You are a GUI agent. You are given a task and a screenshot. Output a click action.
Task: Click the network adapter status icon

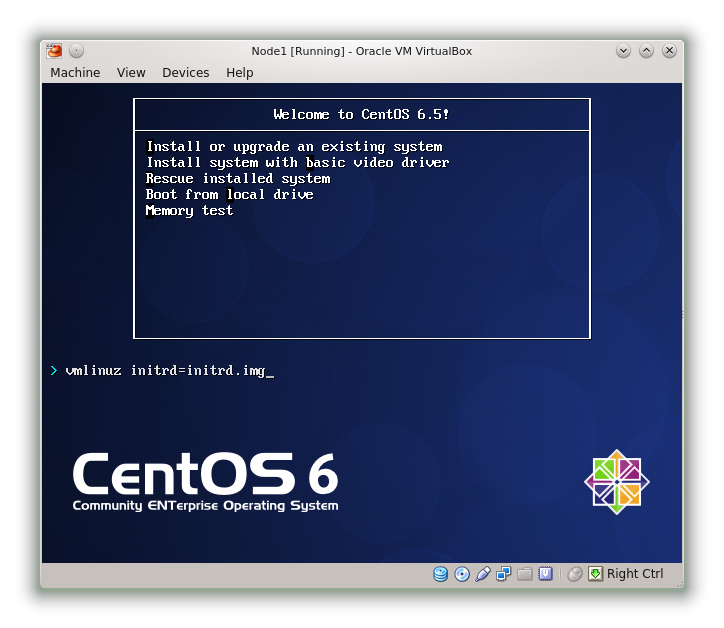click(504, 574)
